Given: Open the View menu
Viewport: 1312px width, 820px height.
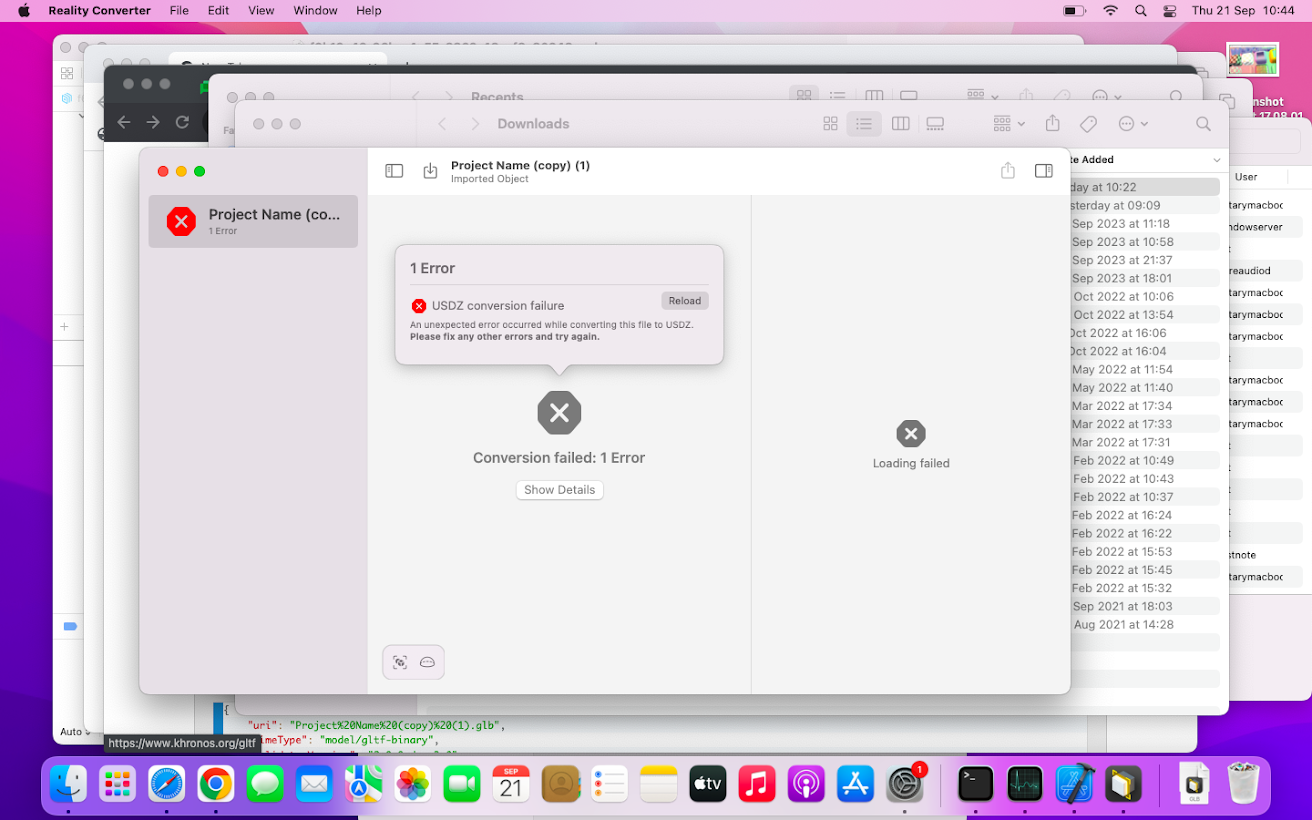Looking at the screenshot, I should [x=261, y=11].
